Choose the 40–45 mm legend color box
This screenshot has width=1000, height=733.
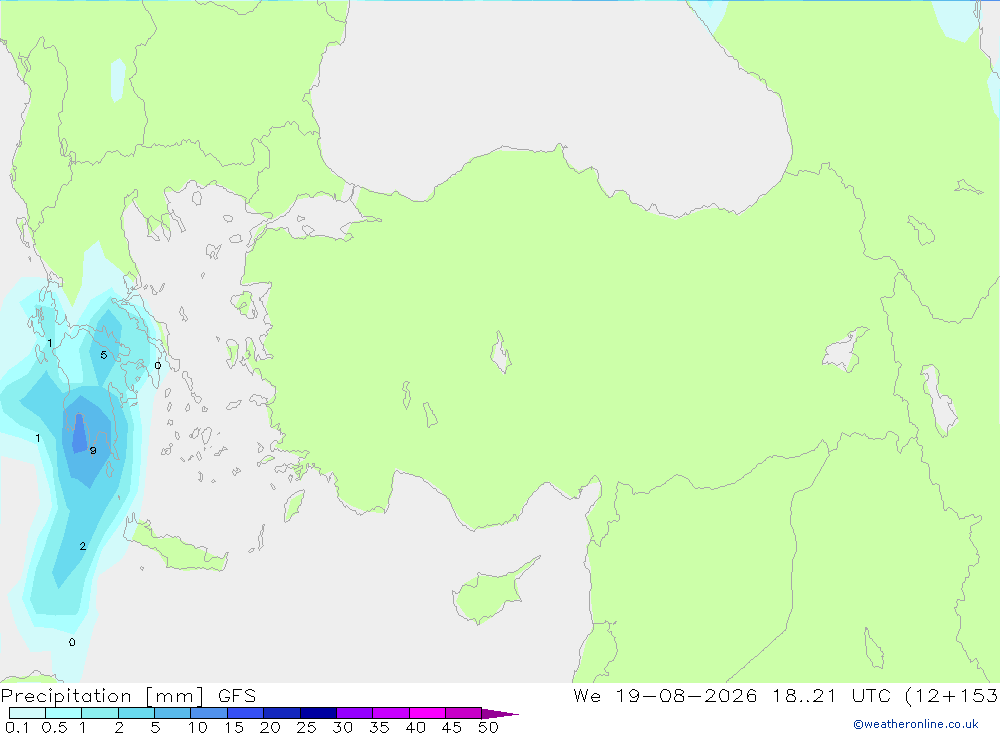pyautogui.click(x=427, y=713)
